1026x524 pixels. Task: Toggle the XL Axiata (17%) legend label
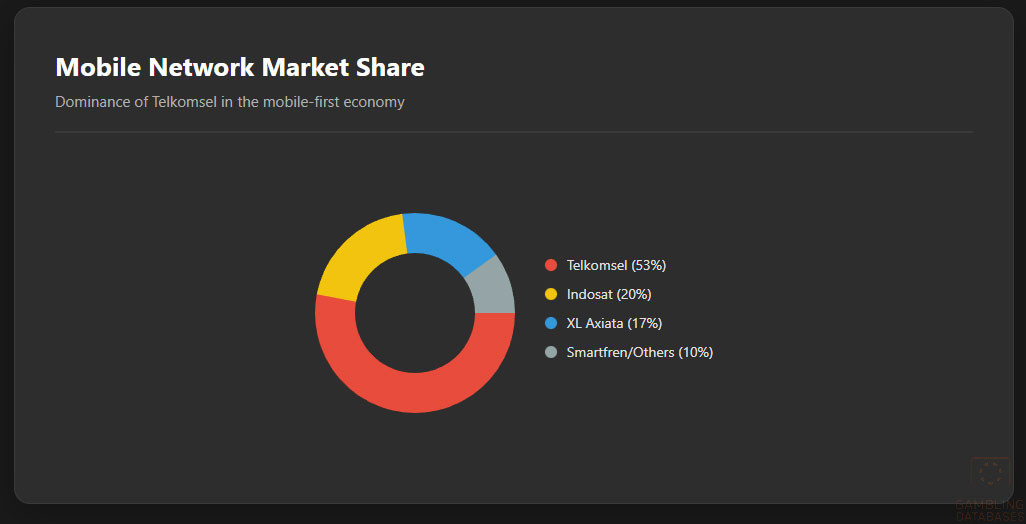coord(614,323)
